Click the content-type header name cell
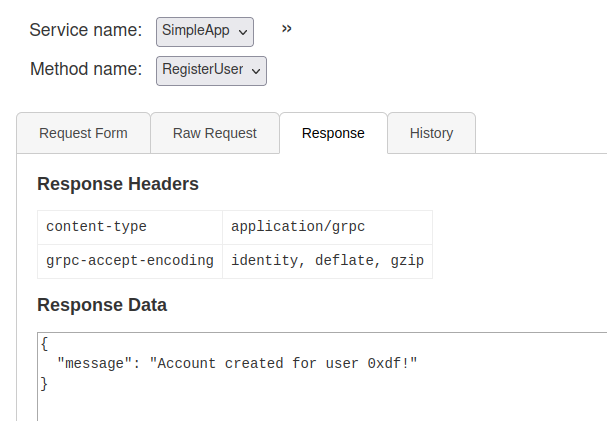 96,227
